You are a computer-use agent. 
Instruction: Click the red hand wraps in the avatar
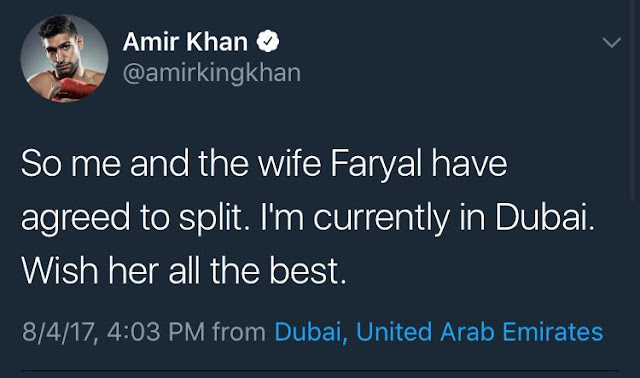click(x=72, y=89)
